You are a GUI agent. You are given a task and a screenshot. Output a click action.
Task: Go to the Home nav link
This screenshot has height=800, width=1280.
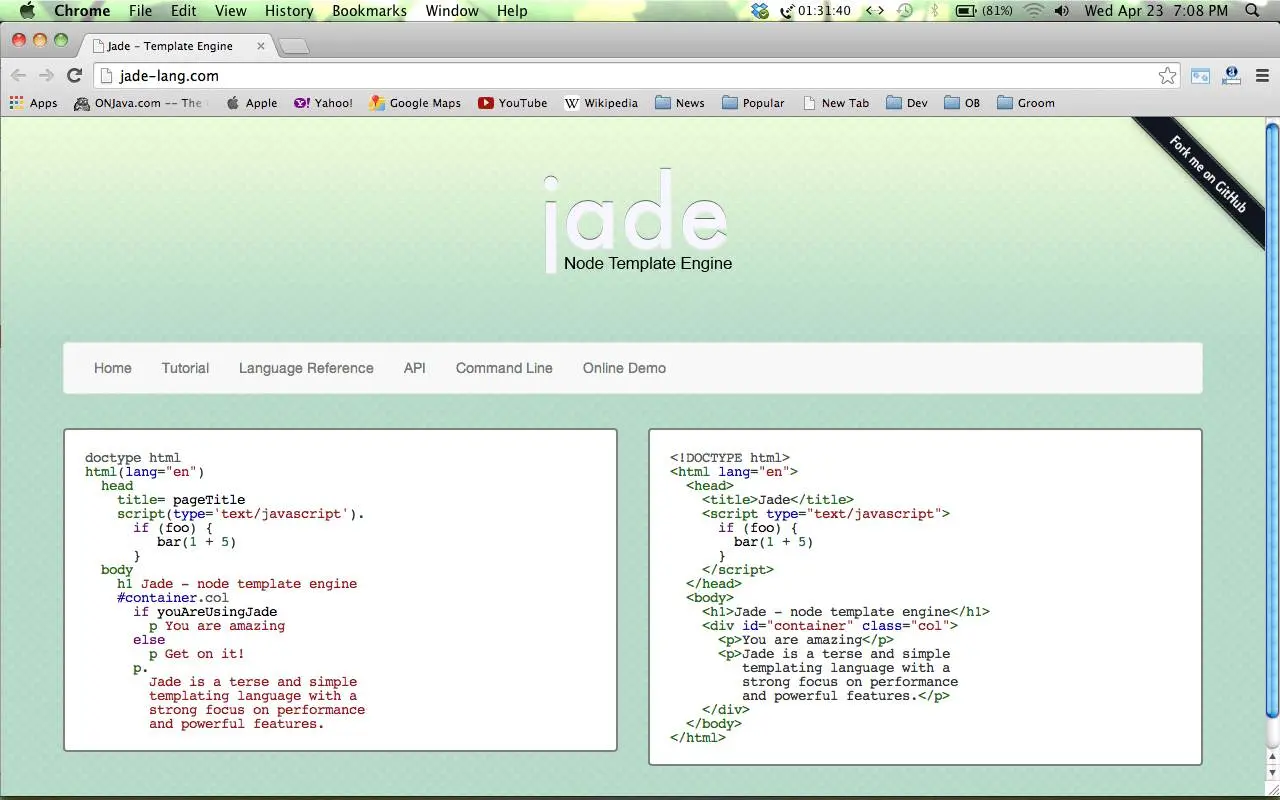tap(113, 368)
